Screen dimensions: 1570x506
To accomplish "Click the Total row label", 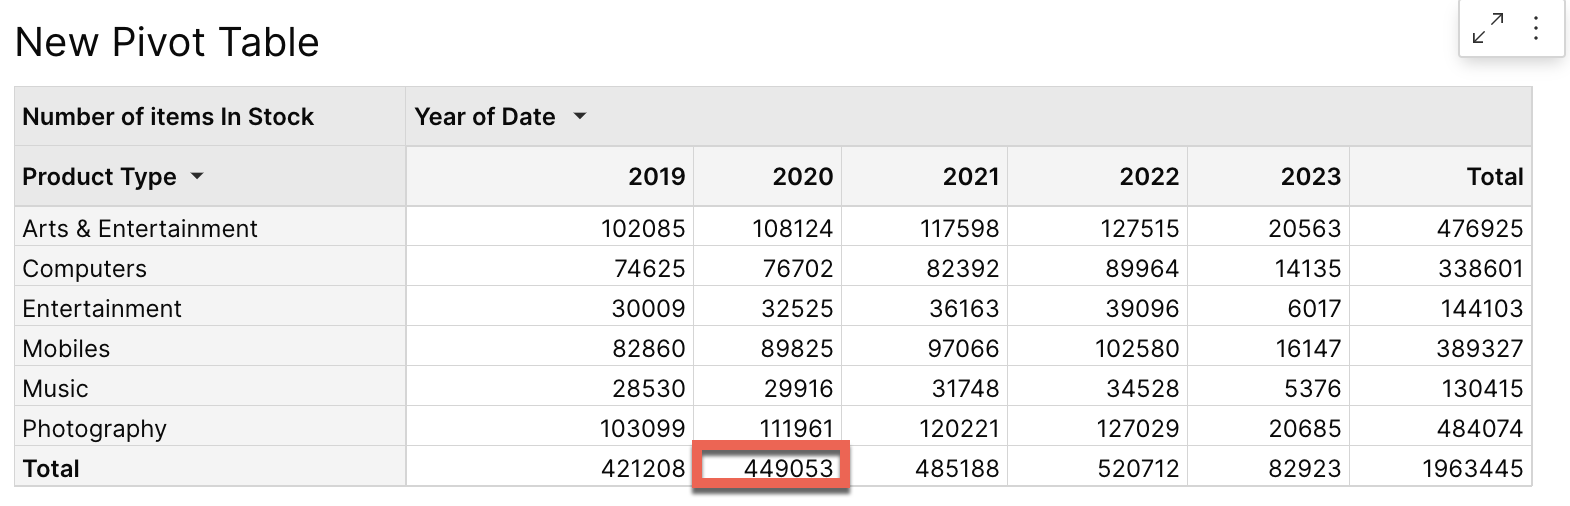I will click(51, 468).
